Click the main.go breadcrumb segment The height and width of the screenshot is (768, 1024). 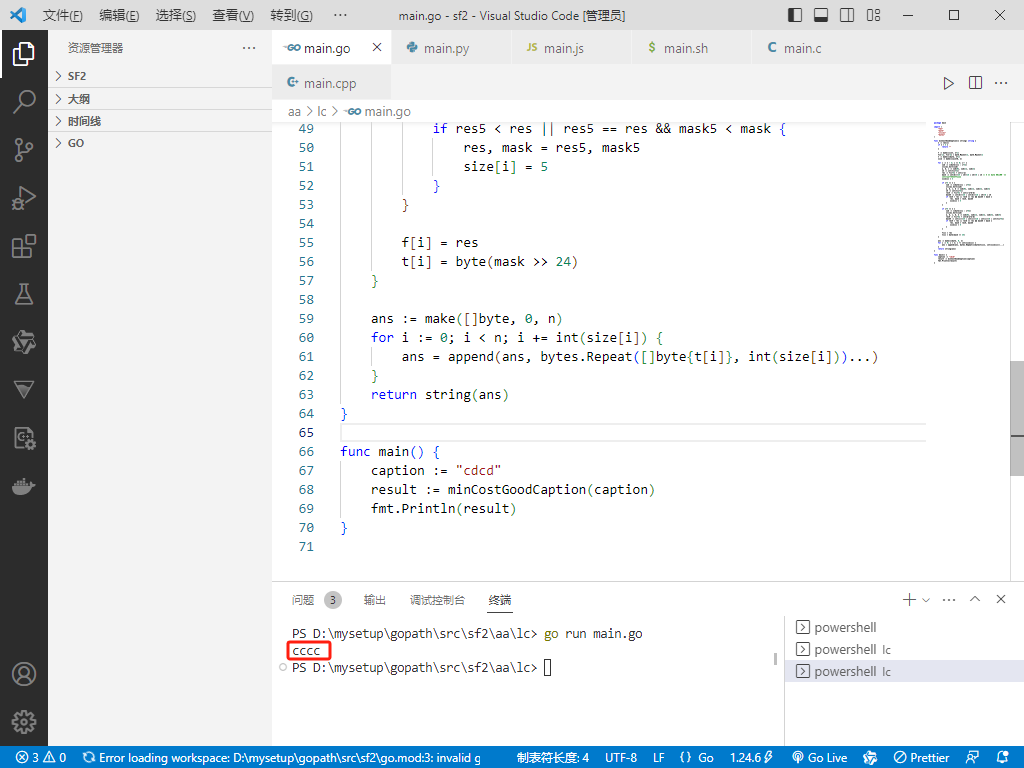click(x=378, y=112)
